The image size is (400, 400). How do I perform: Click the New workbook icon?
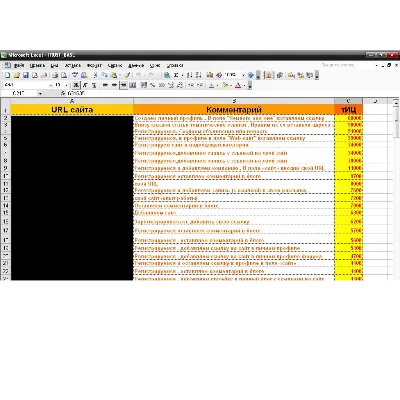(x=8, y=75)
